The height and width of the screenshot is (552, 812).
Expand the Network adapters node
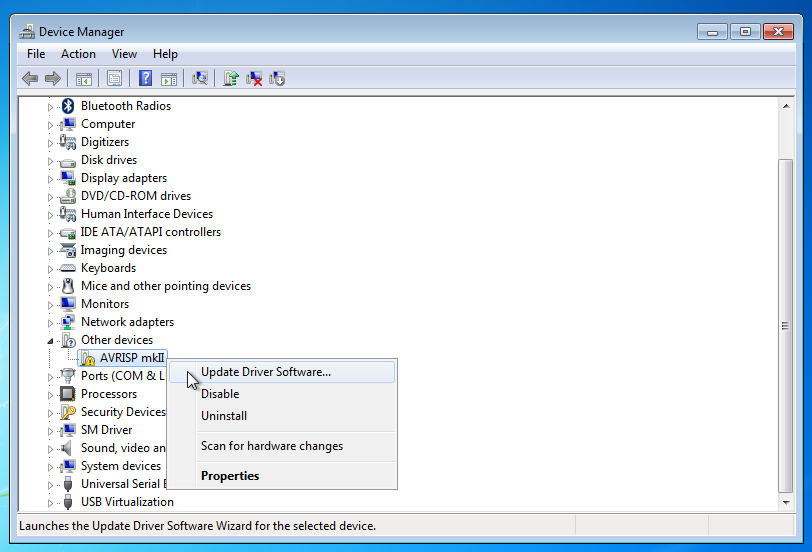[51, 322]
